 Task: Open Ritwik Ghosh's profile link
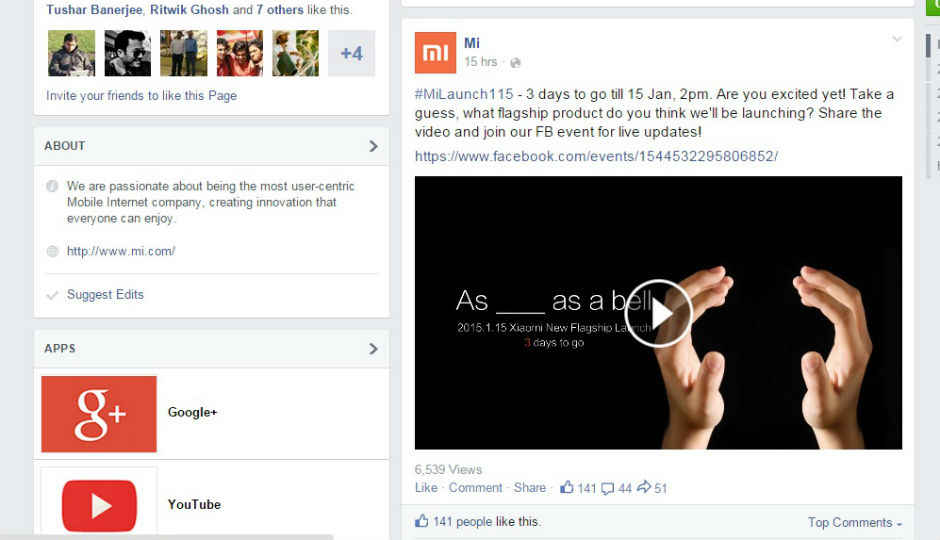(x=189, y=10)
